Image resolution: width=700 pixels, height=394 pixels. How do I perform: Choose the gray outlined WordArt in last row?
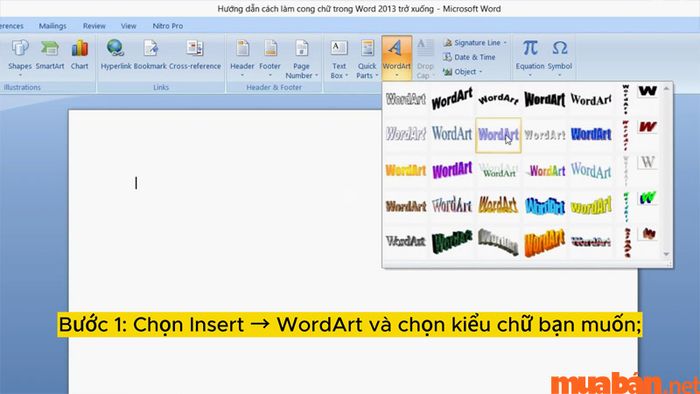[x=405, y=241]
